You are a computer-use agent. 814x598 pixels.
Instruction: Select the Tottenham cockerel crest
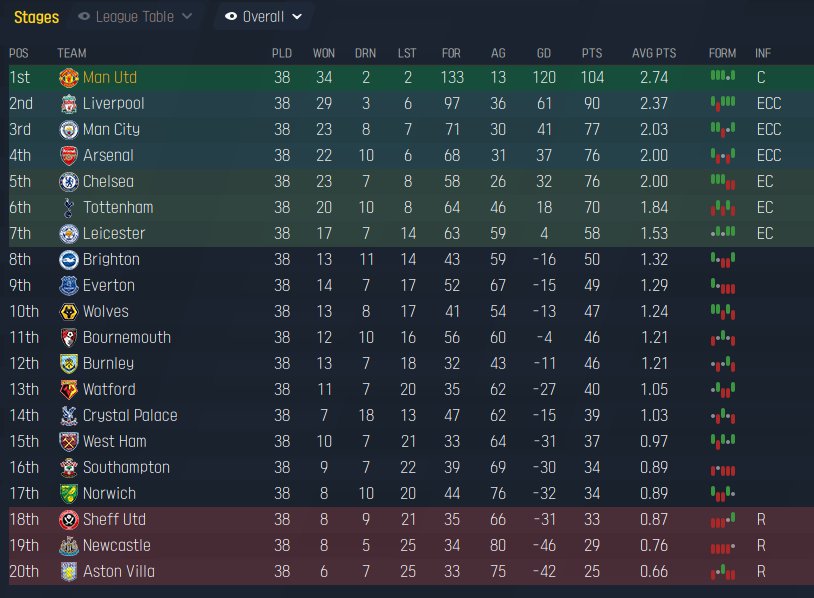coord(69,208)
